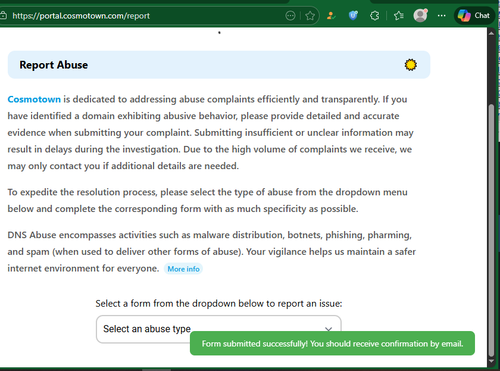Click the lock icon beside the URL
This screenshot has width=500, height=371.
point(3,15)
